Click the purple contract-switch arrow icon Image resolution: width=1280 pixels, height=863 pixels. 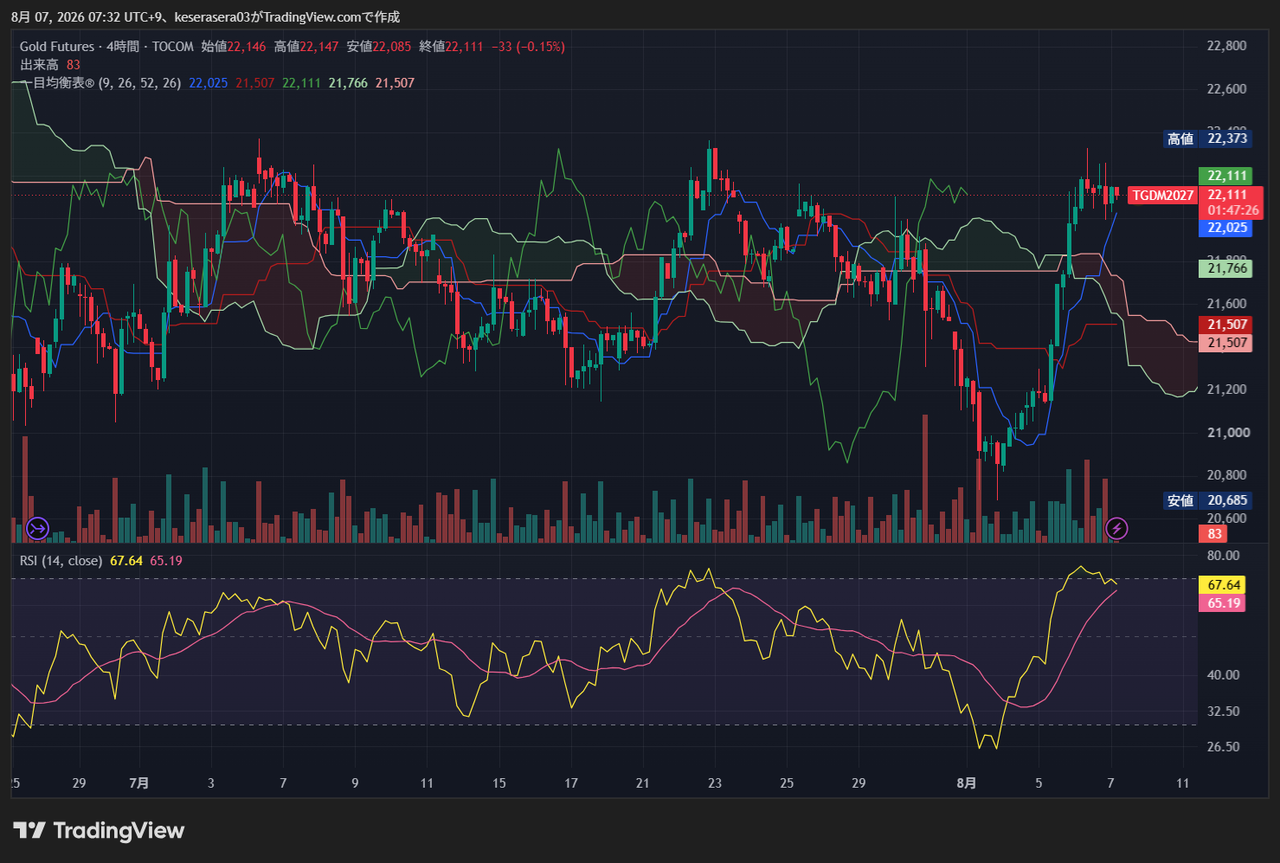(38, 527)
